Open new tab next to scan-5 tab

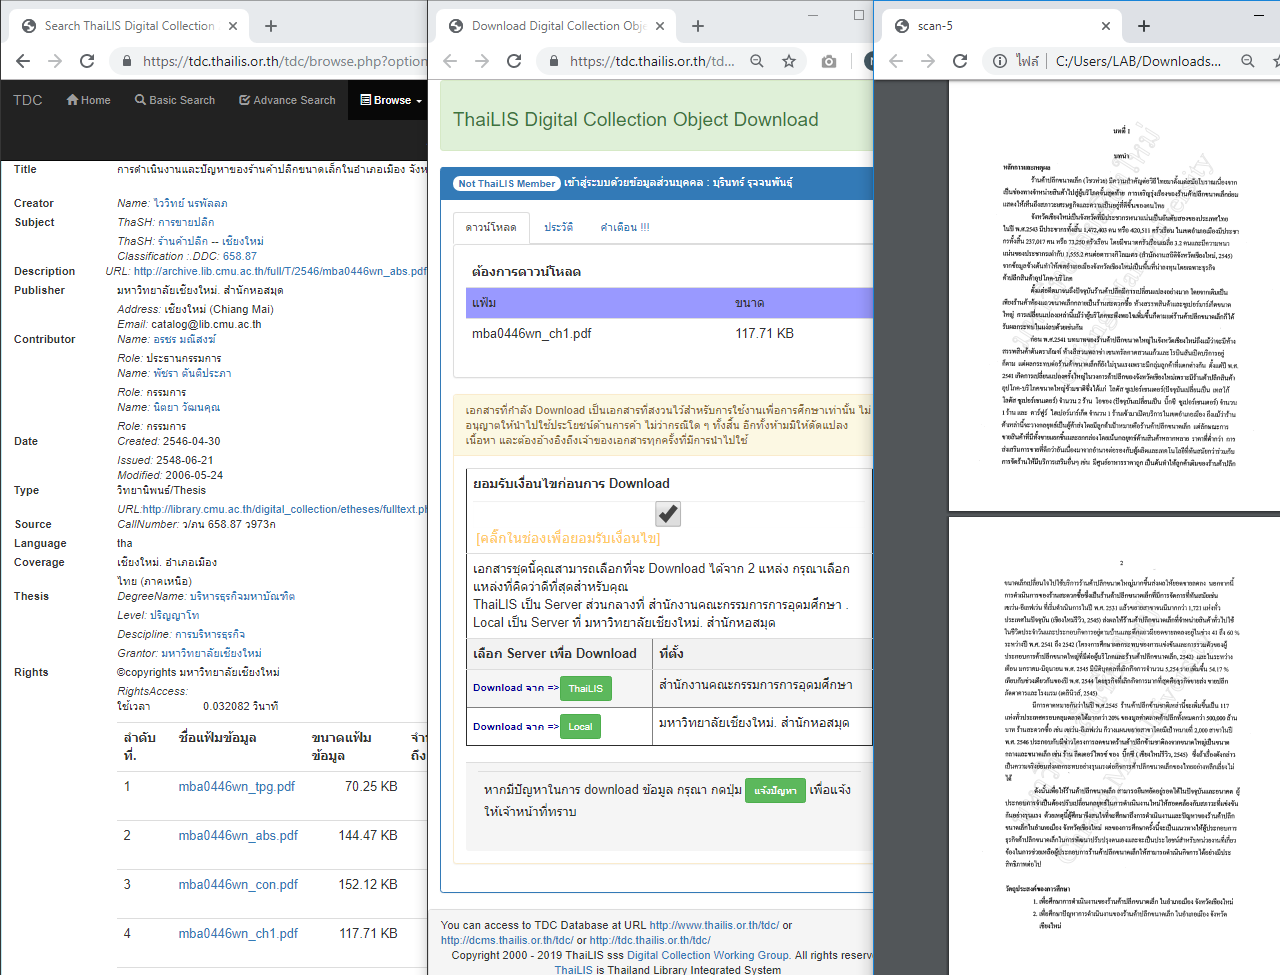1144,26
